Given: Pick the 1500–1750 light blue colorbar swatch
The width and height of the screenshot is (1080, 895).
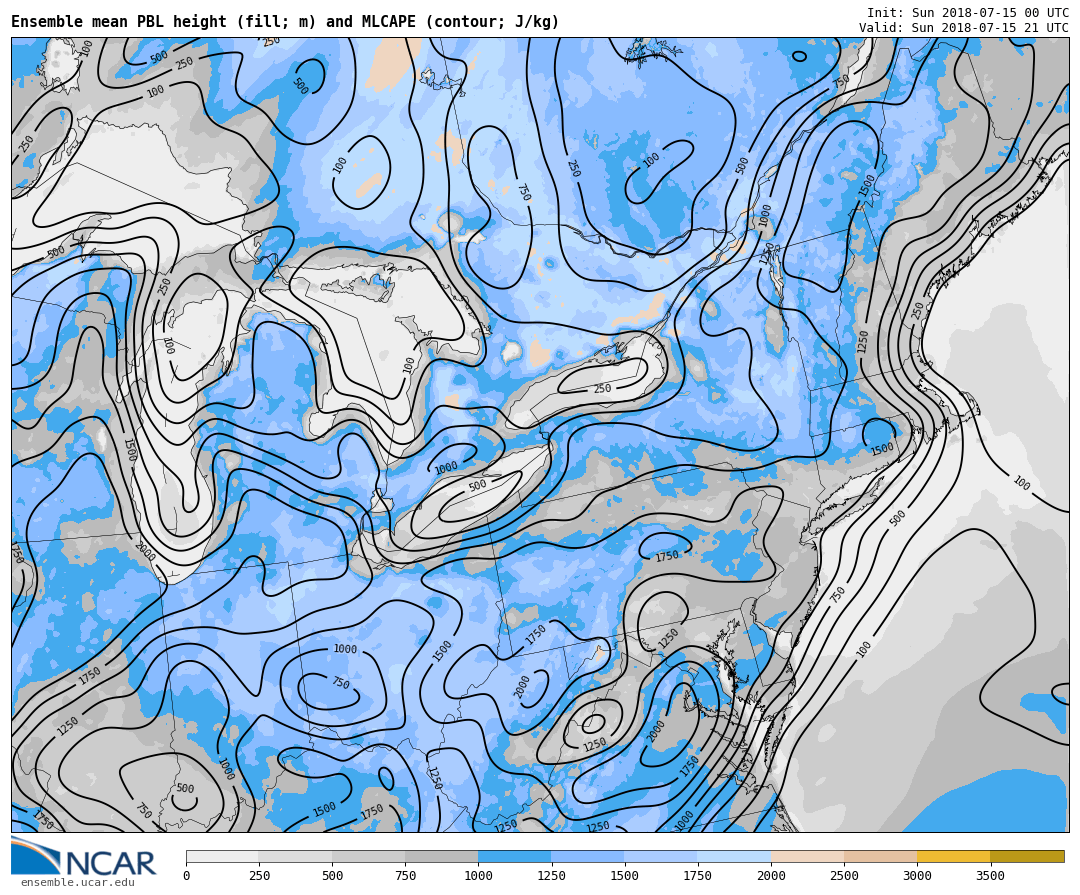Looking at the screenshot, I should click(661, 856).
